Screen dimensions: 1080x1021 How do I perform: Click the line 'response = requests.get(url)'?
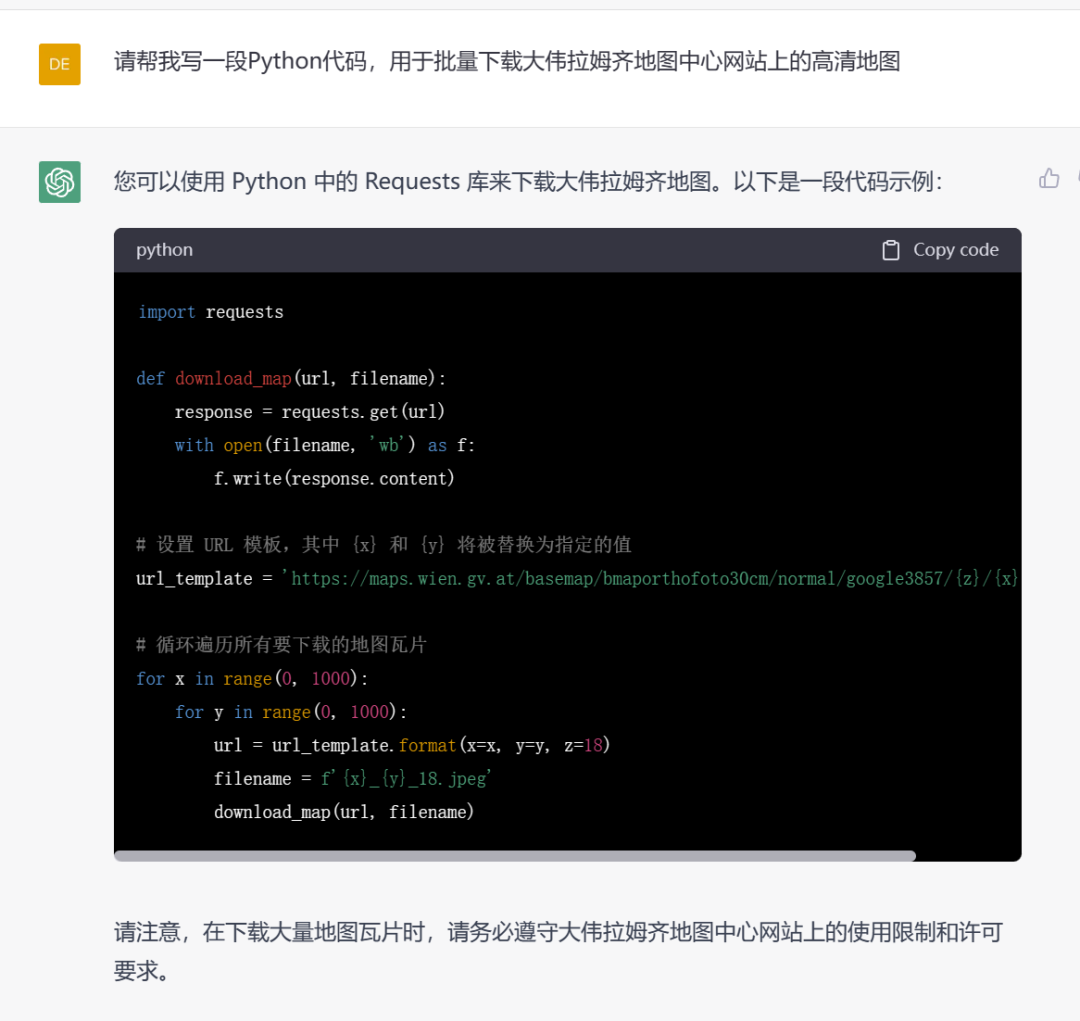[x=309, y=412]
